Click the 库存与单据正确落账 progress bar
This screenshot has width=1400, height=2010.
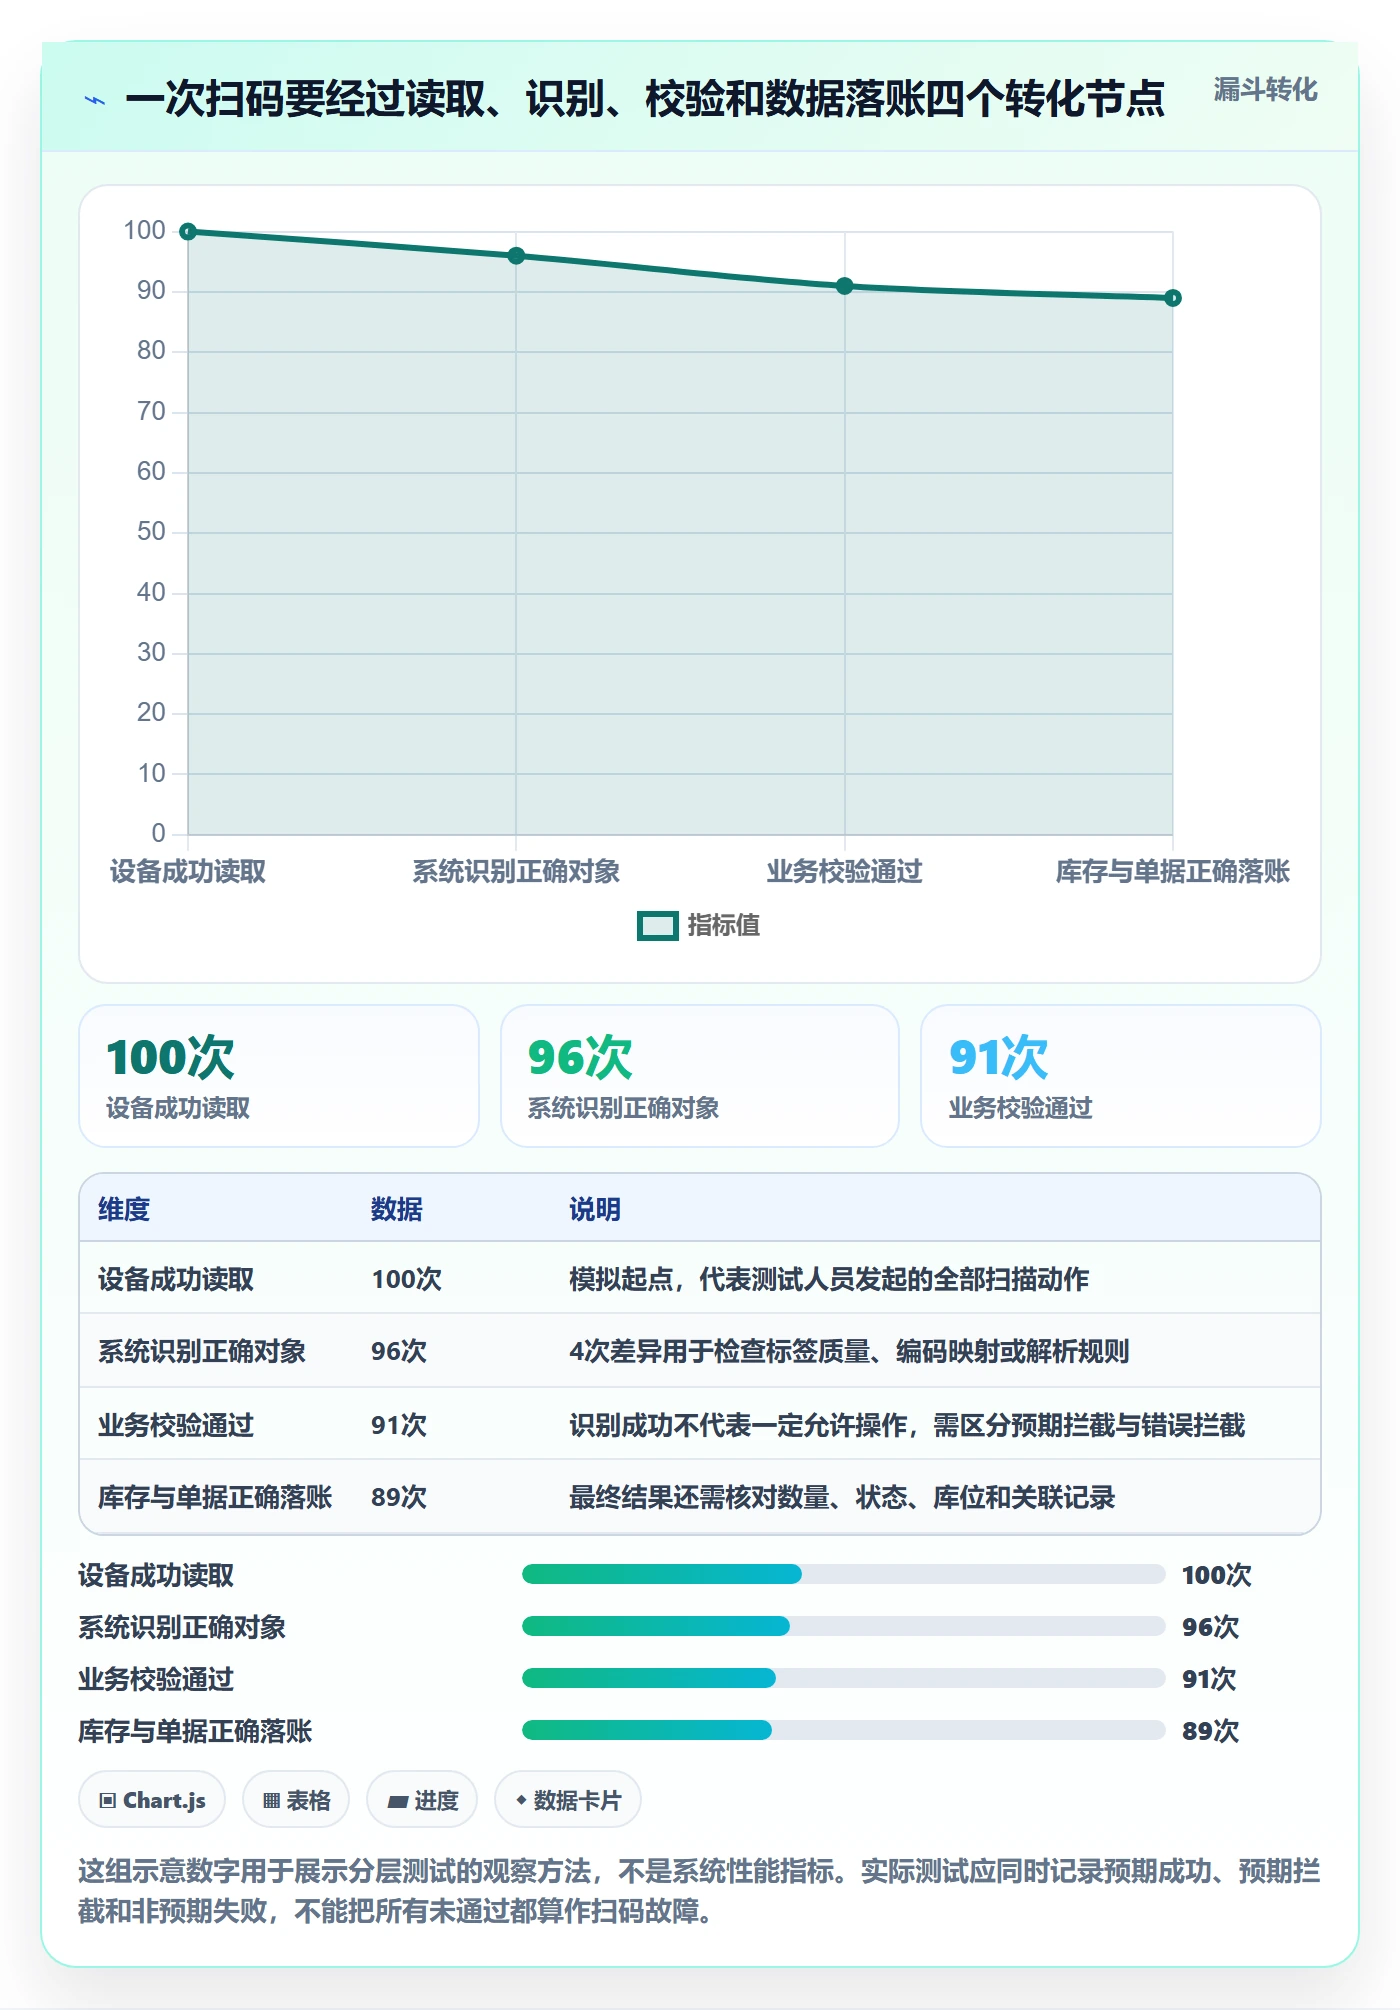[844, 1730]
